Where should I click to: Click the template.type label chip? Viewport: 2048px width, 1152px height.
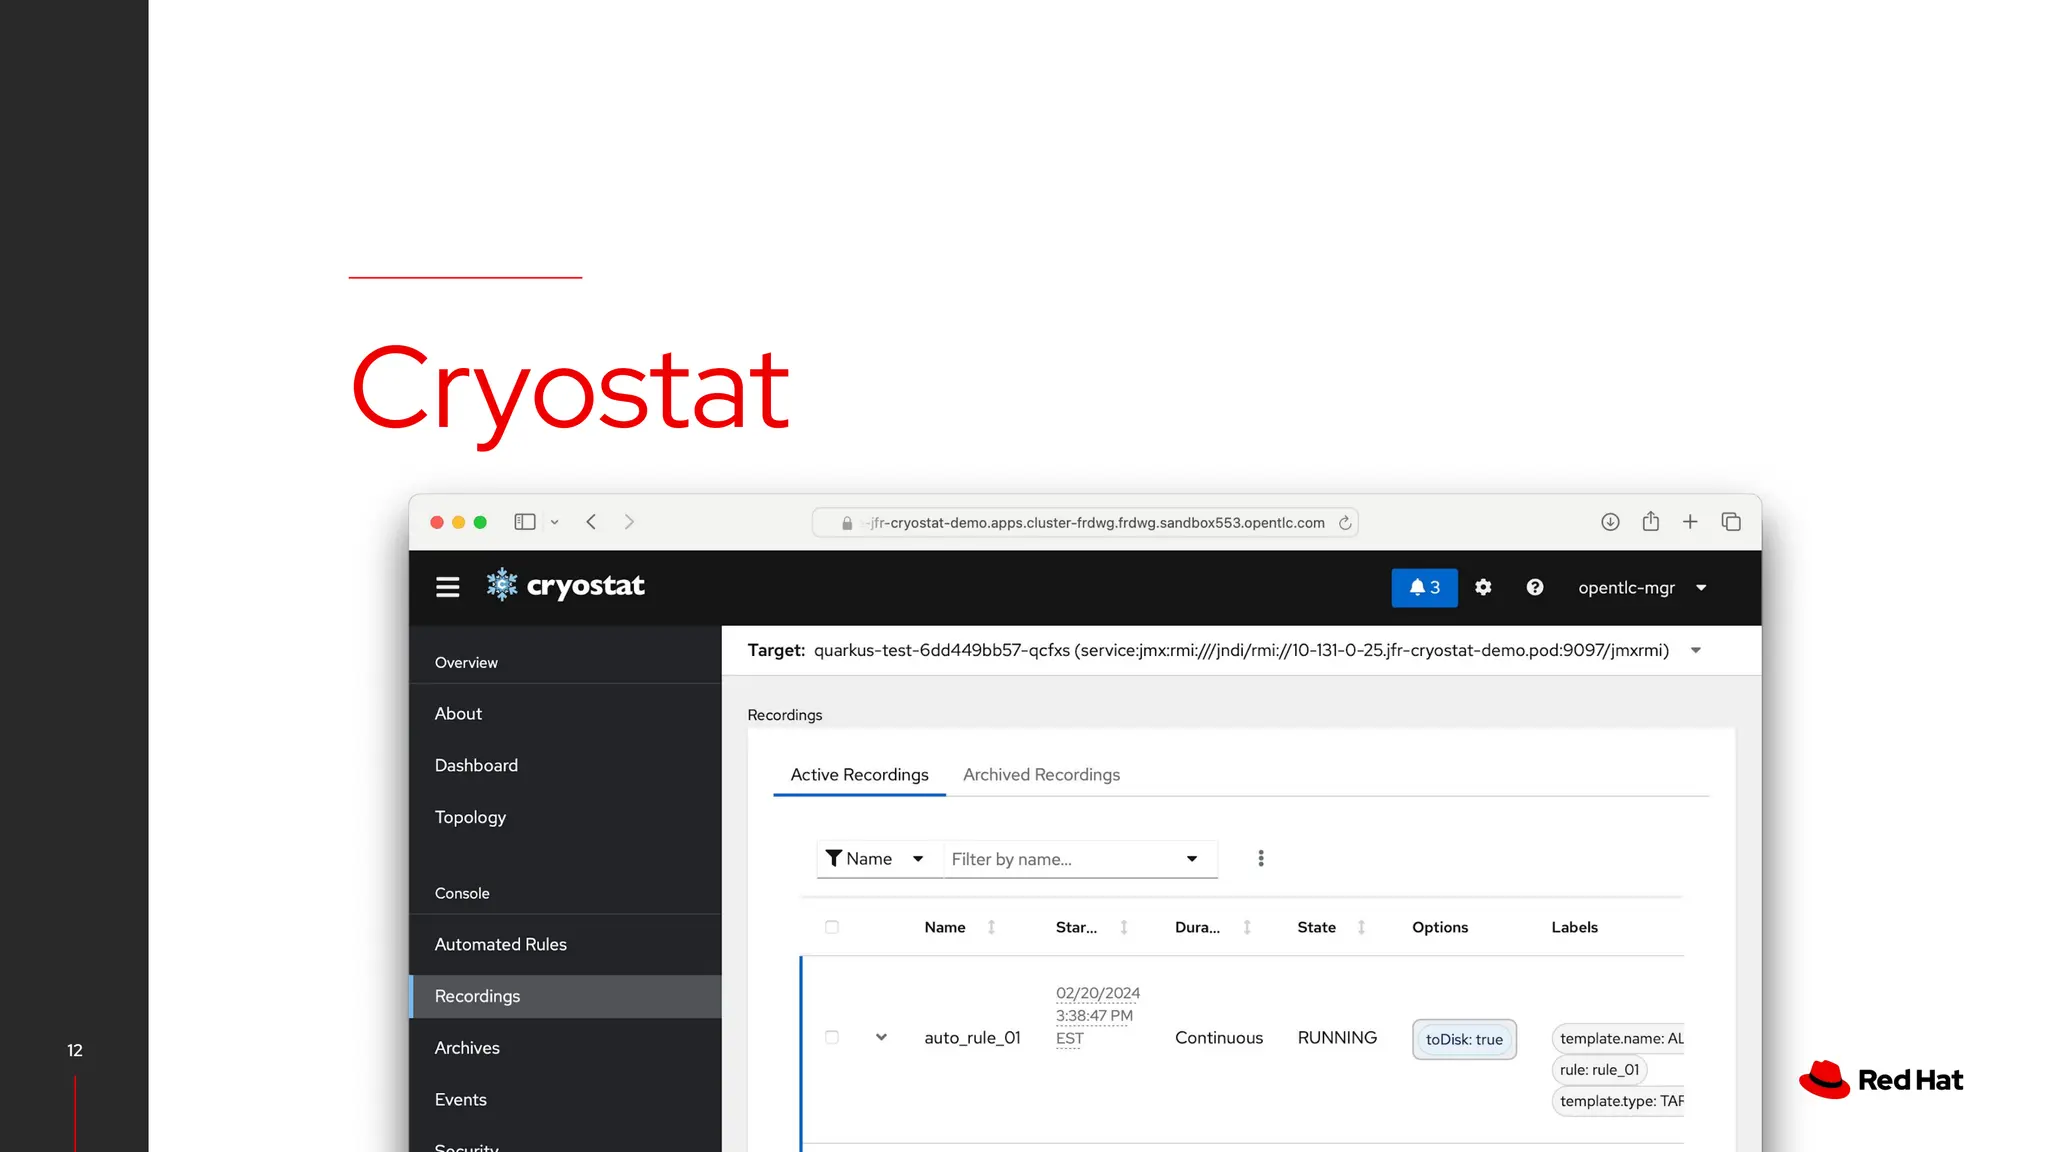click(x=1619, y=1101)
